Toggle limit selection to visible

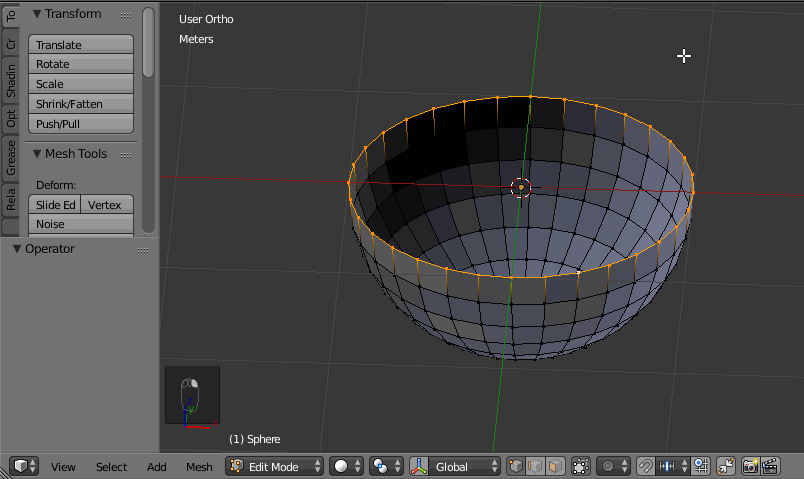pyautogui.click(x=581, y=466)
